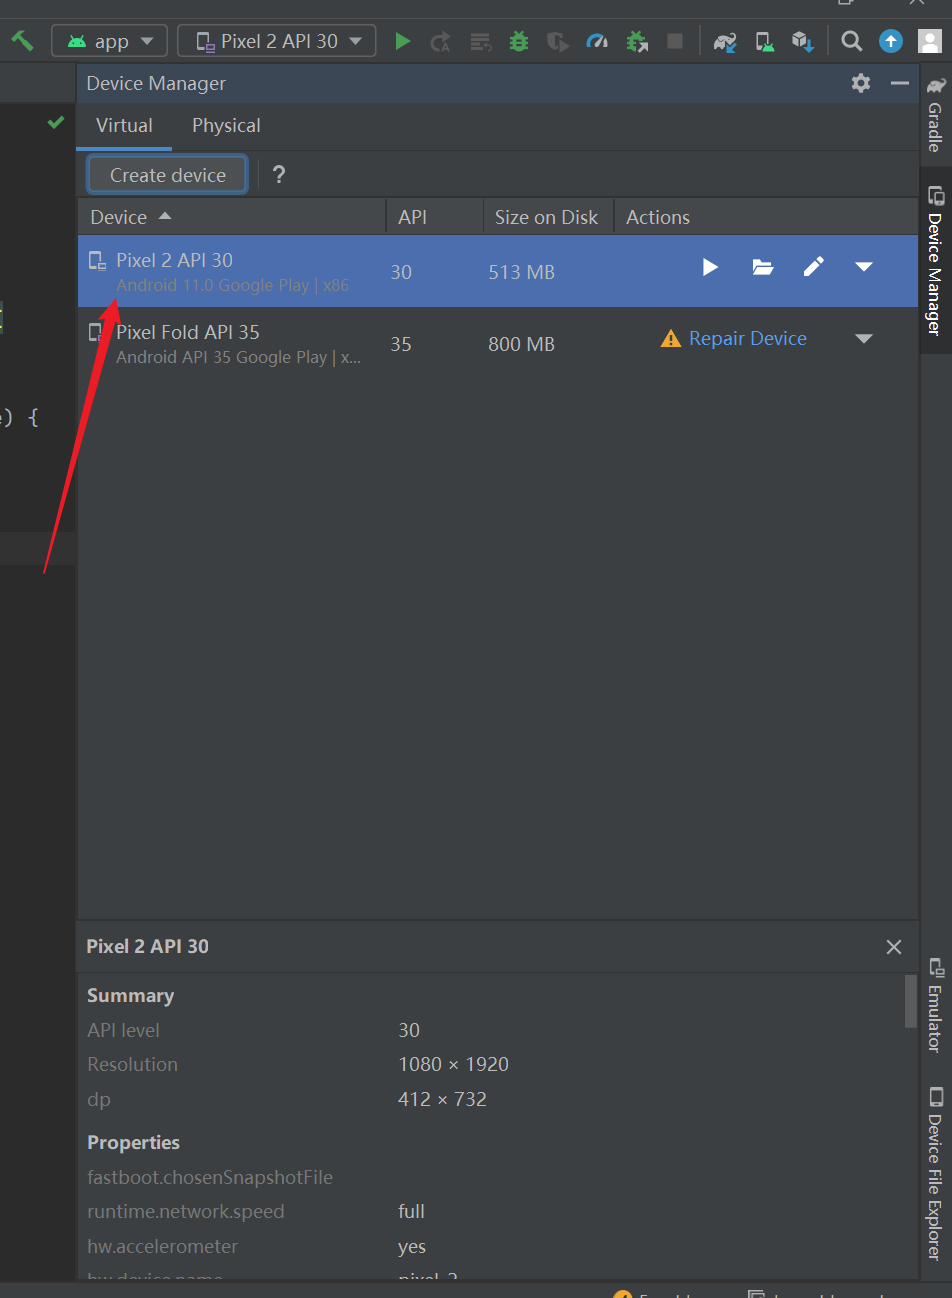Click the 800 MB size cell

(521, 344)
